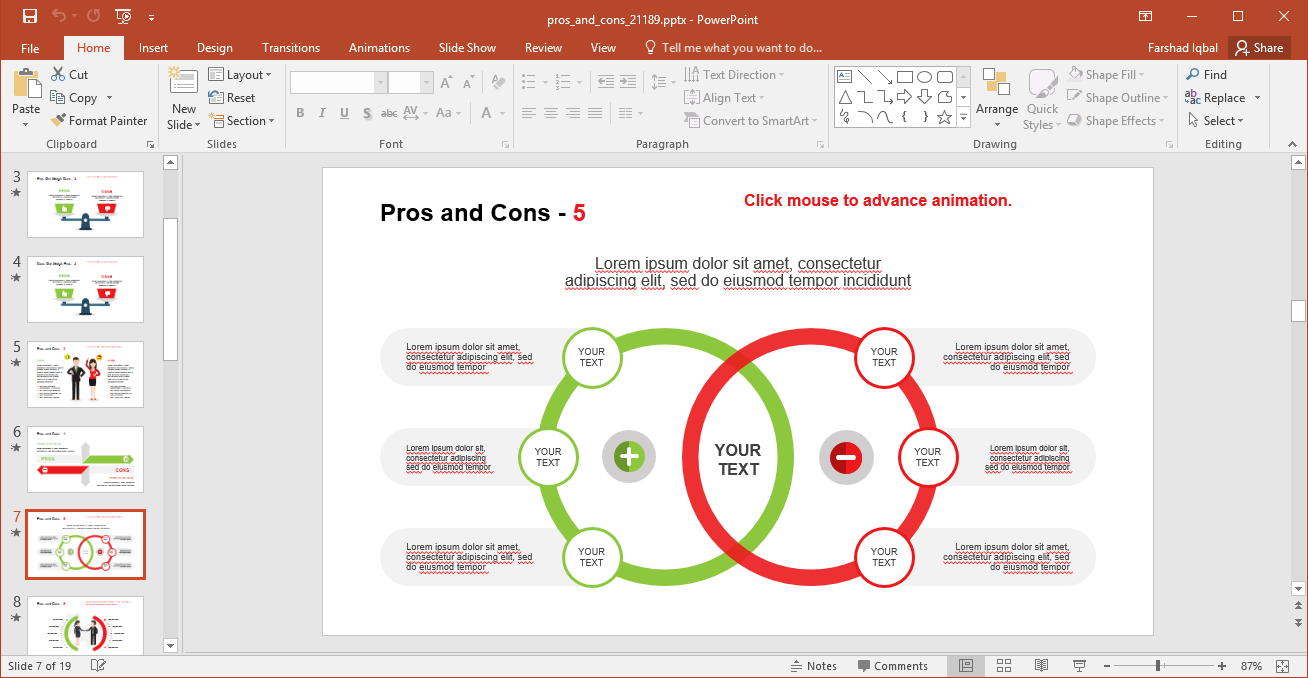Screen dimensions: 1308x678
Task: Open the Arrange tool
Action: 996,98
